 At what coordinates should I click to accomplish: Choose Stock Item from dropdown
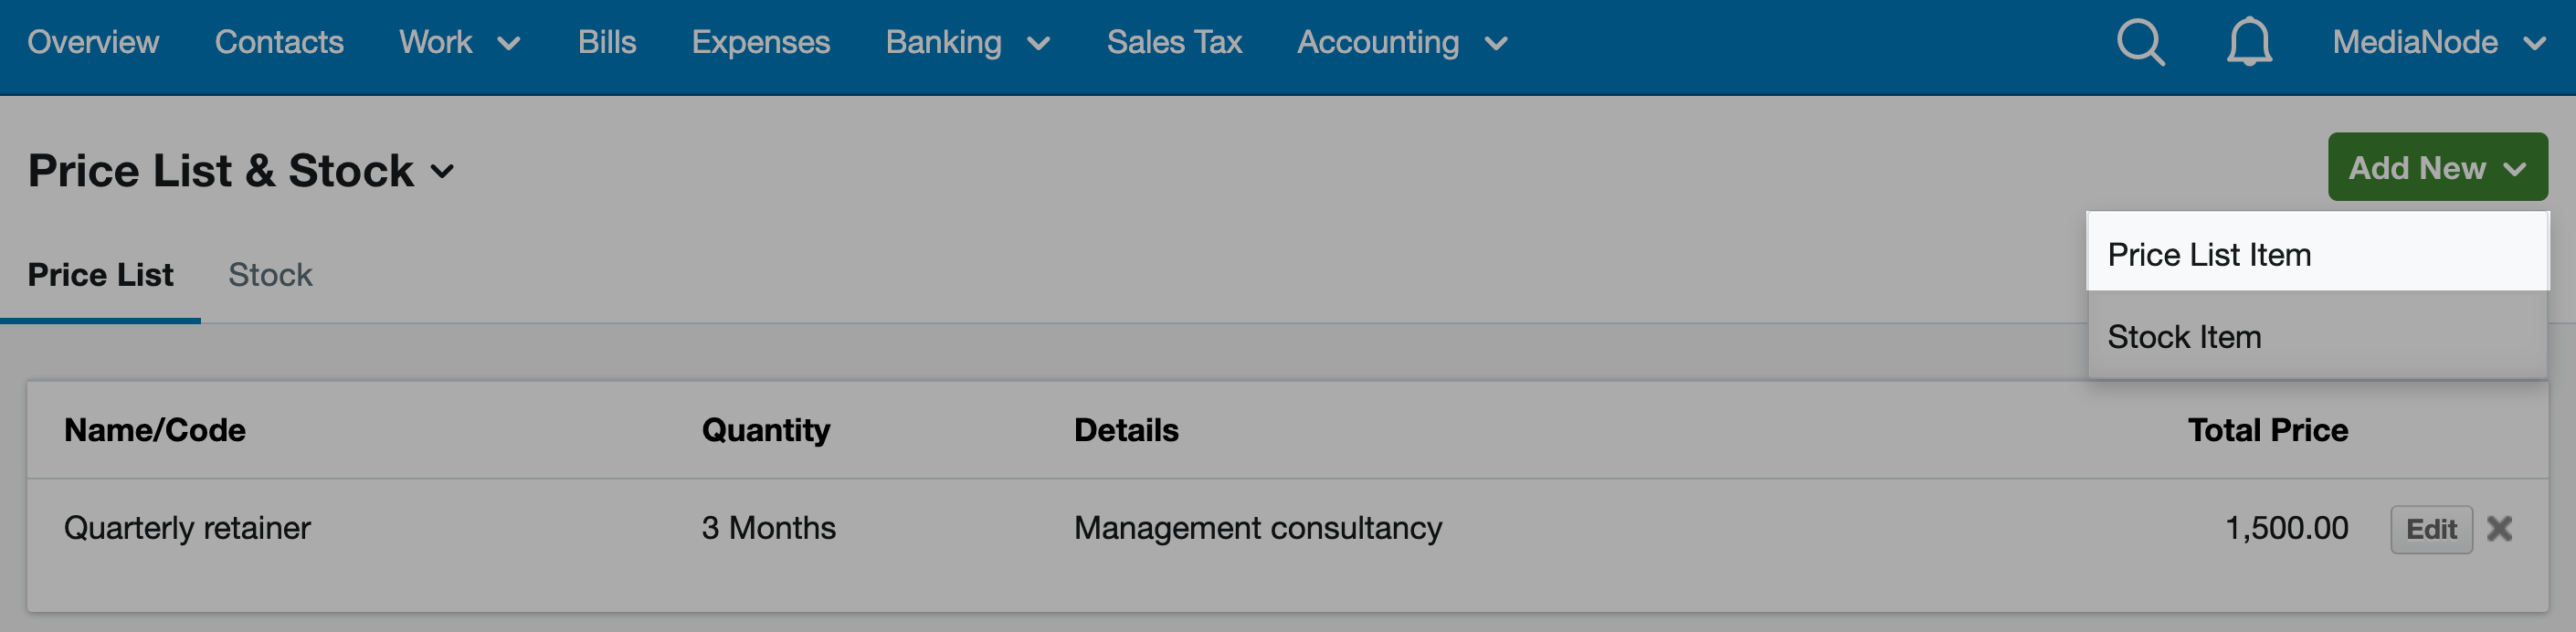2317,337
